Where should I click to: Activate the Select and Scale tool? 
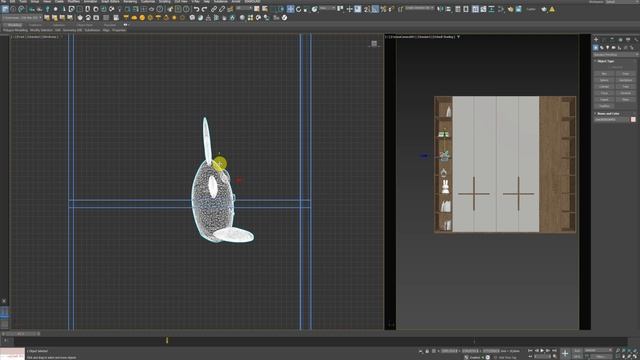(x=306, y=9)
